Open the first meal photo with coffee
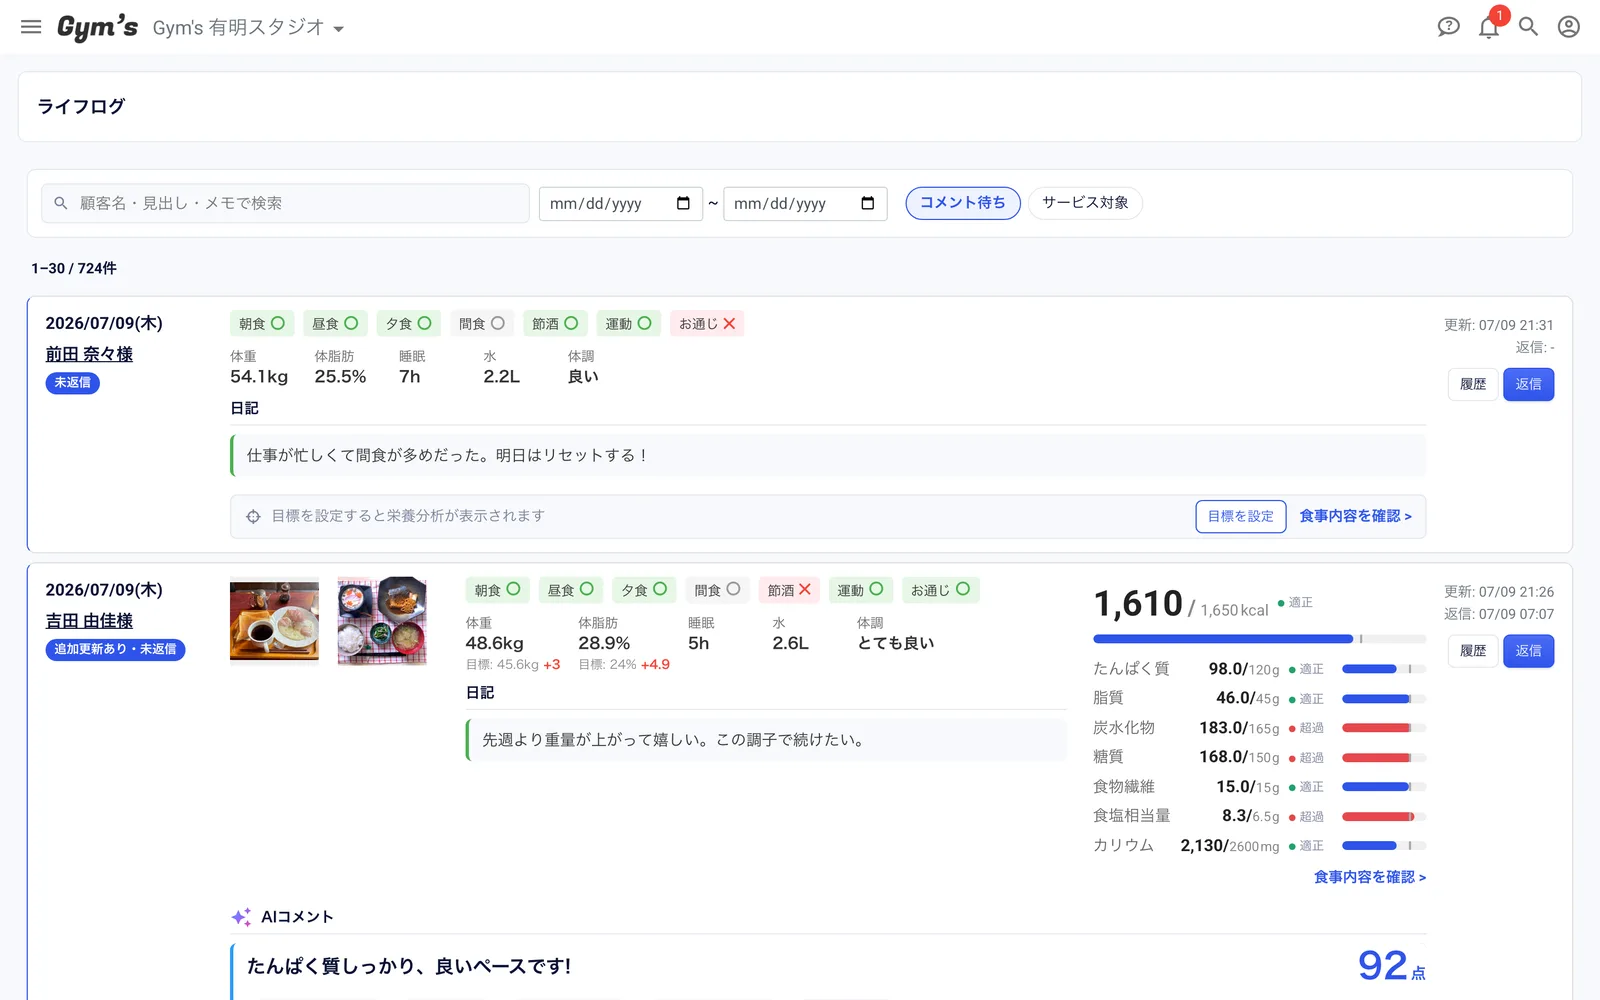This screenshot has width=1600, height=1000. [274, 620]
